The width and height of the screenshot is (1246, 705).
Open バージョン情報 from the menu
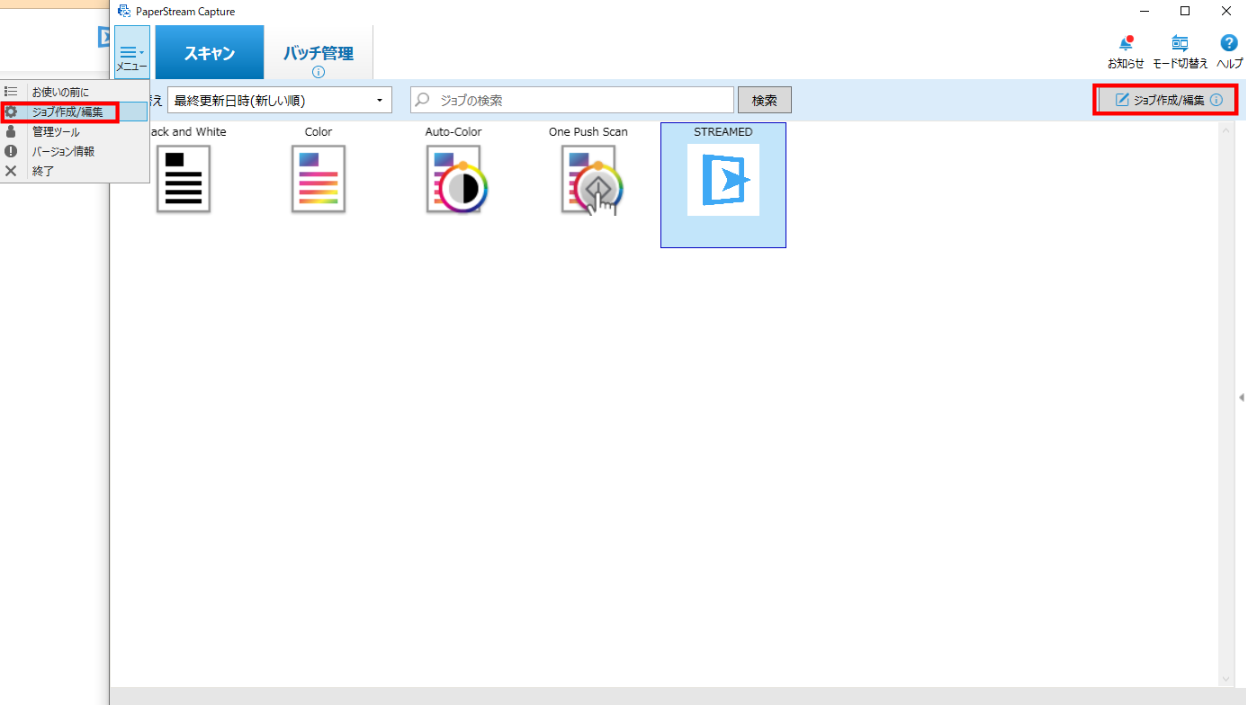(x=63, y=151)
